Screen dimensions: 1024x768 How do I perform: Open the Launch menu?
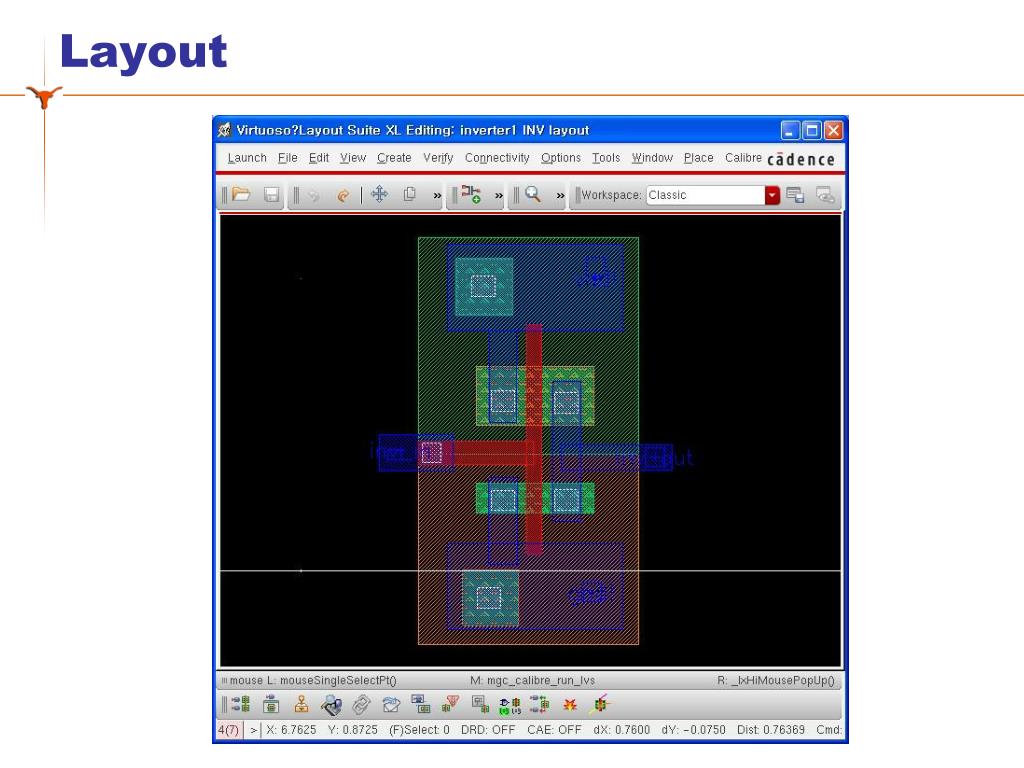[x=247, y=158]
